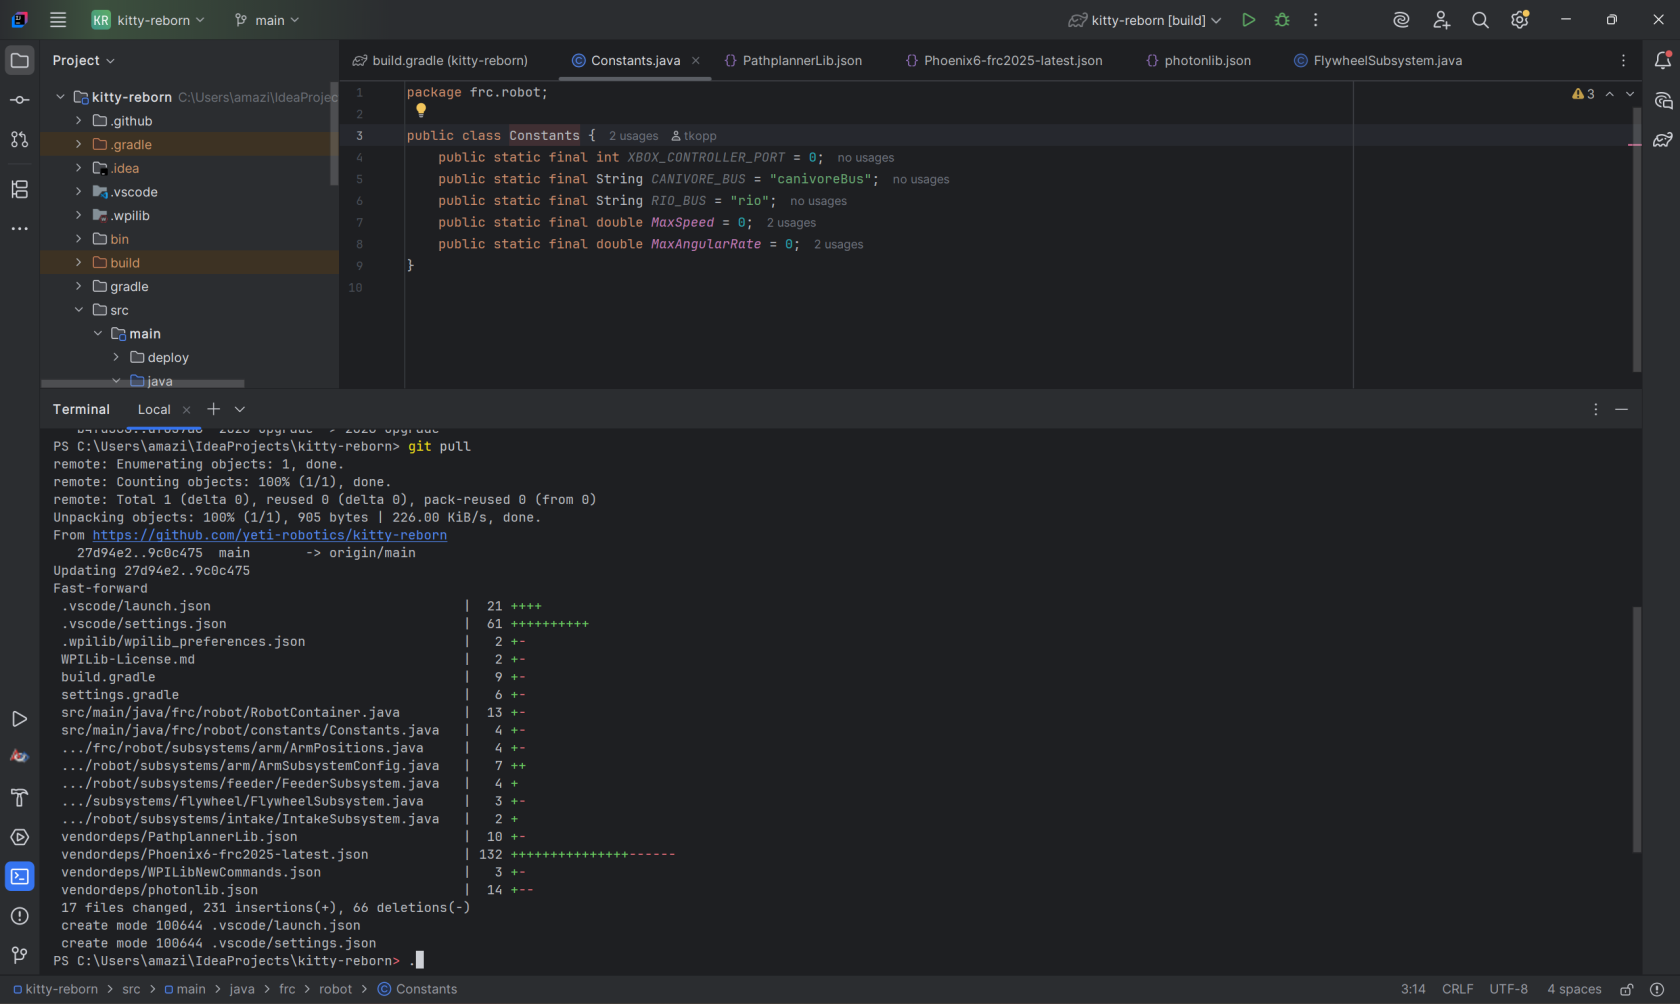The image size is (1680, 1004).
Task: Toggle the Project tool window
Action: point(19,61)
